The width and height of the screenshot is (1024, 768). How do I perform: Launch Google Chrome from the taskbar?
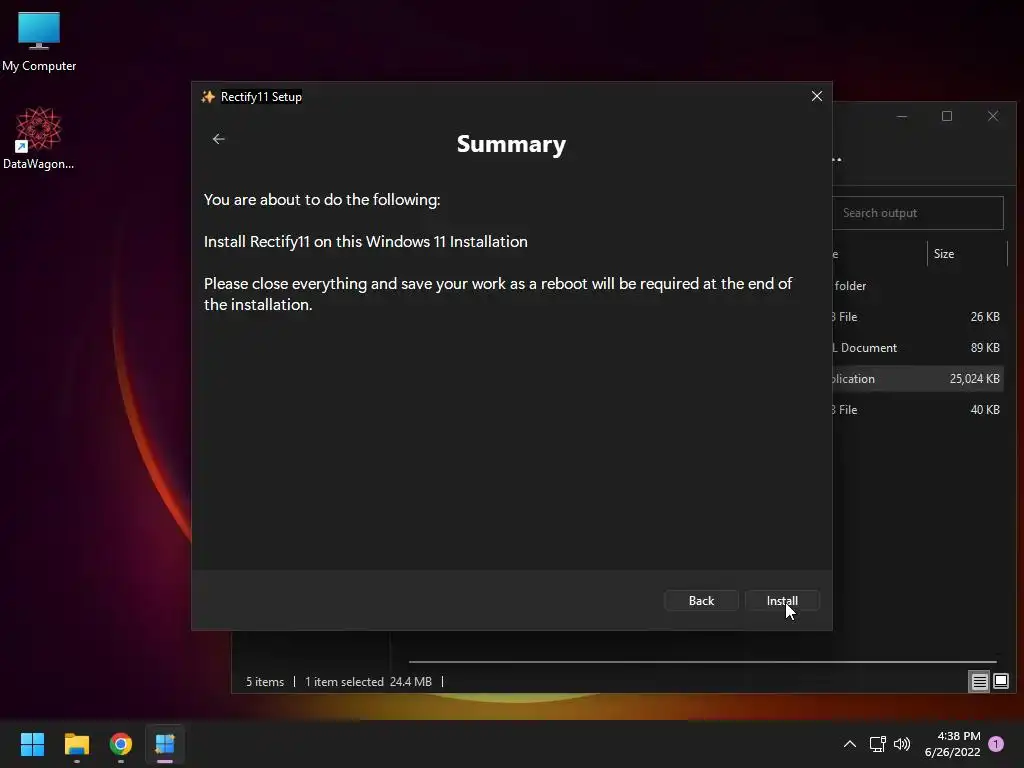[121, 744]
